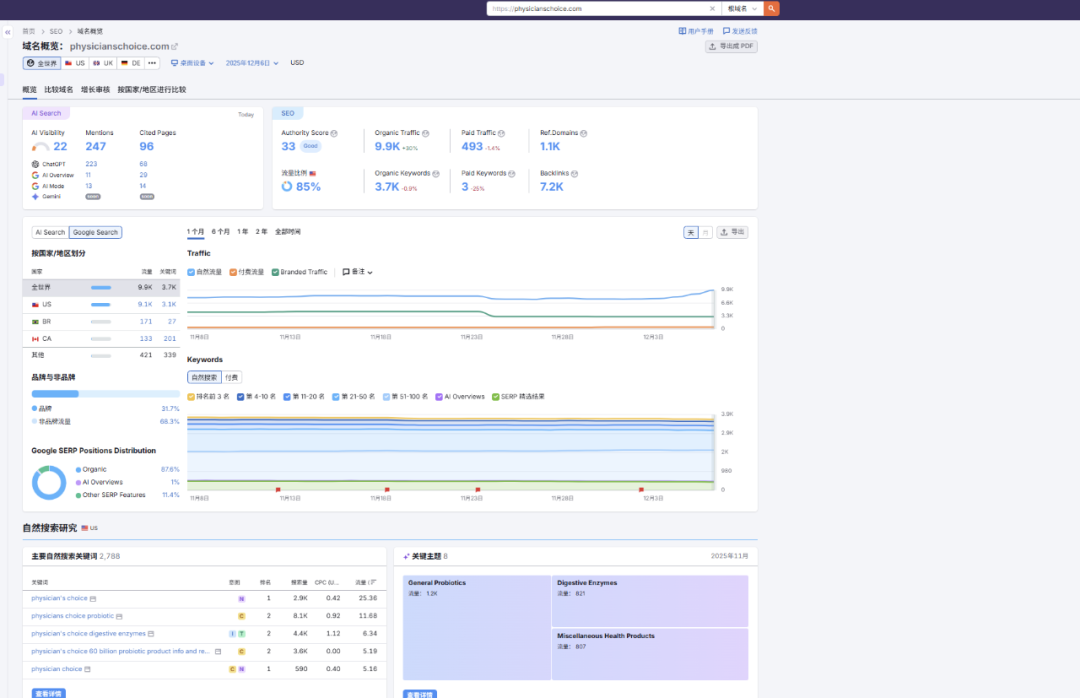Image resolution: width=1080 pixels, height=698 pixels.
Task: Switch to the 按国家/地区进行比较 tab
Action: coord(152,90)
